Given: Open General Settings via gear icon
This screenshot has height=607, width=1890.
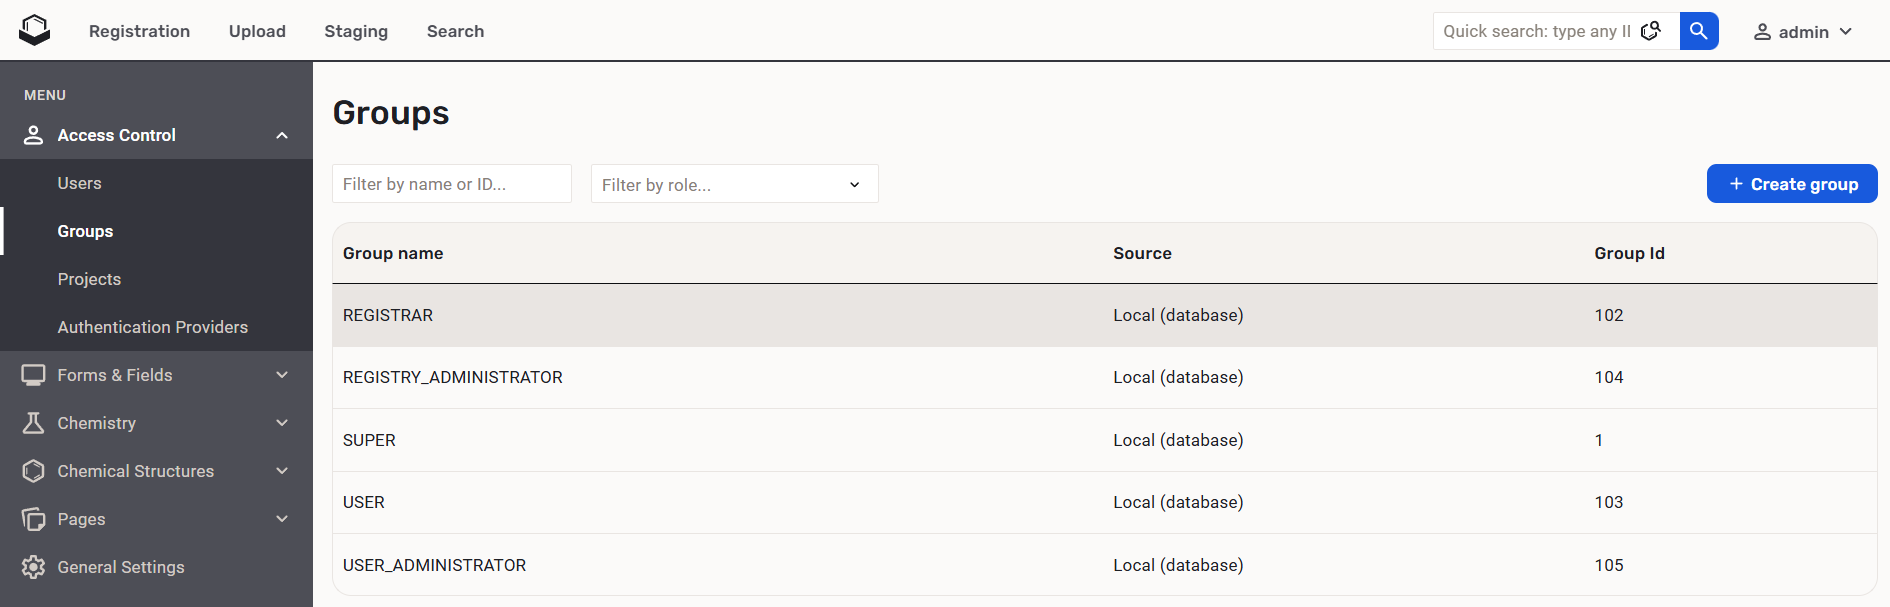Looking at the screenshot, I should click(33, 567).
